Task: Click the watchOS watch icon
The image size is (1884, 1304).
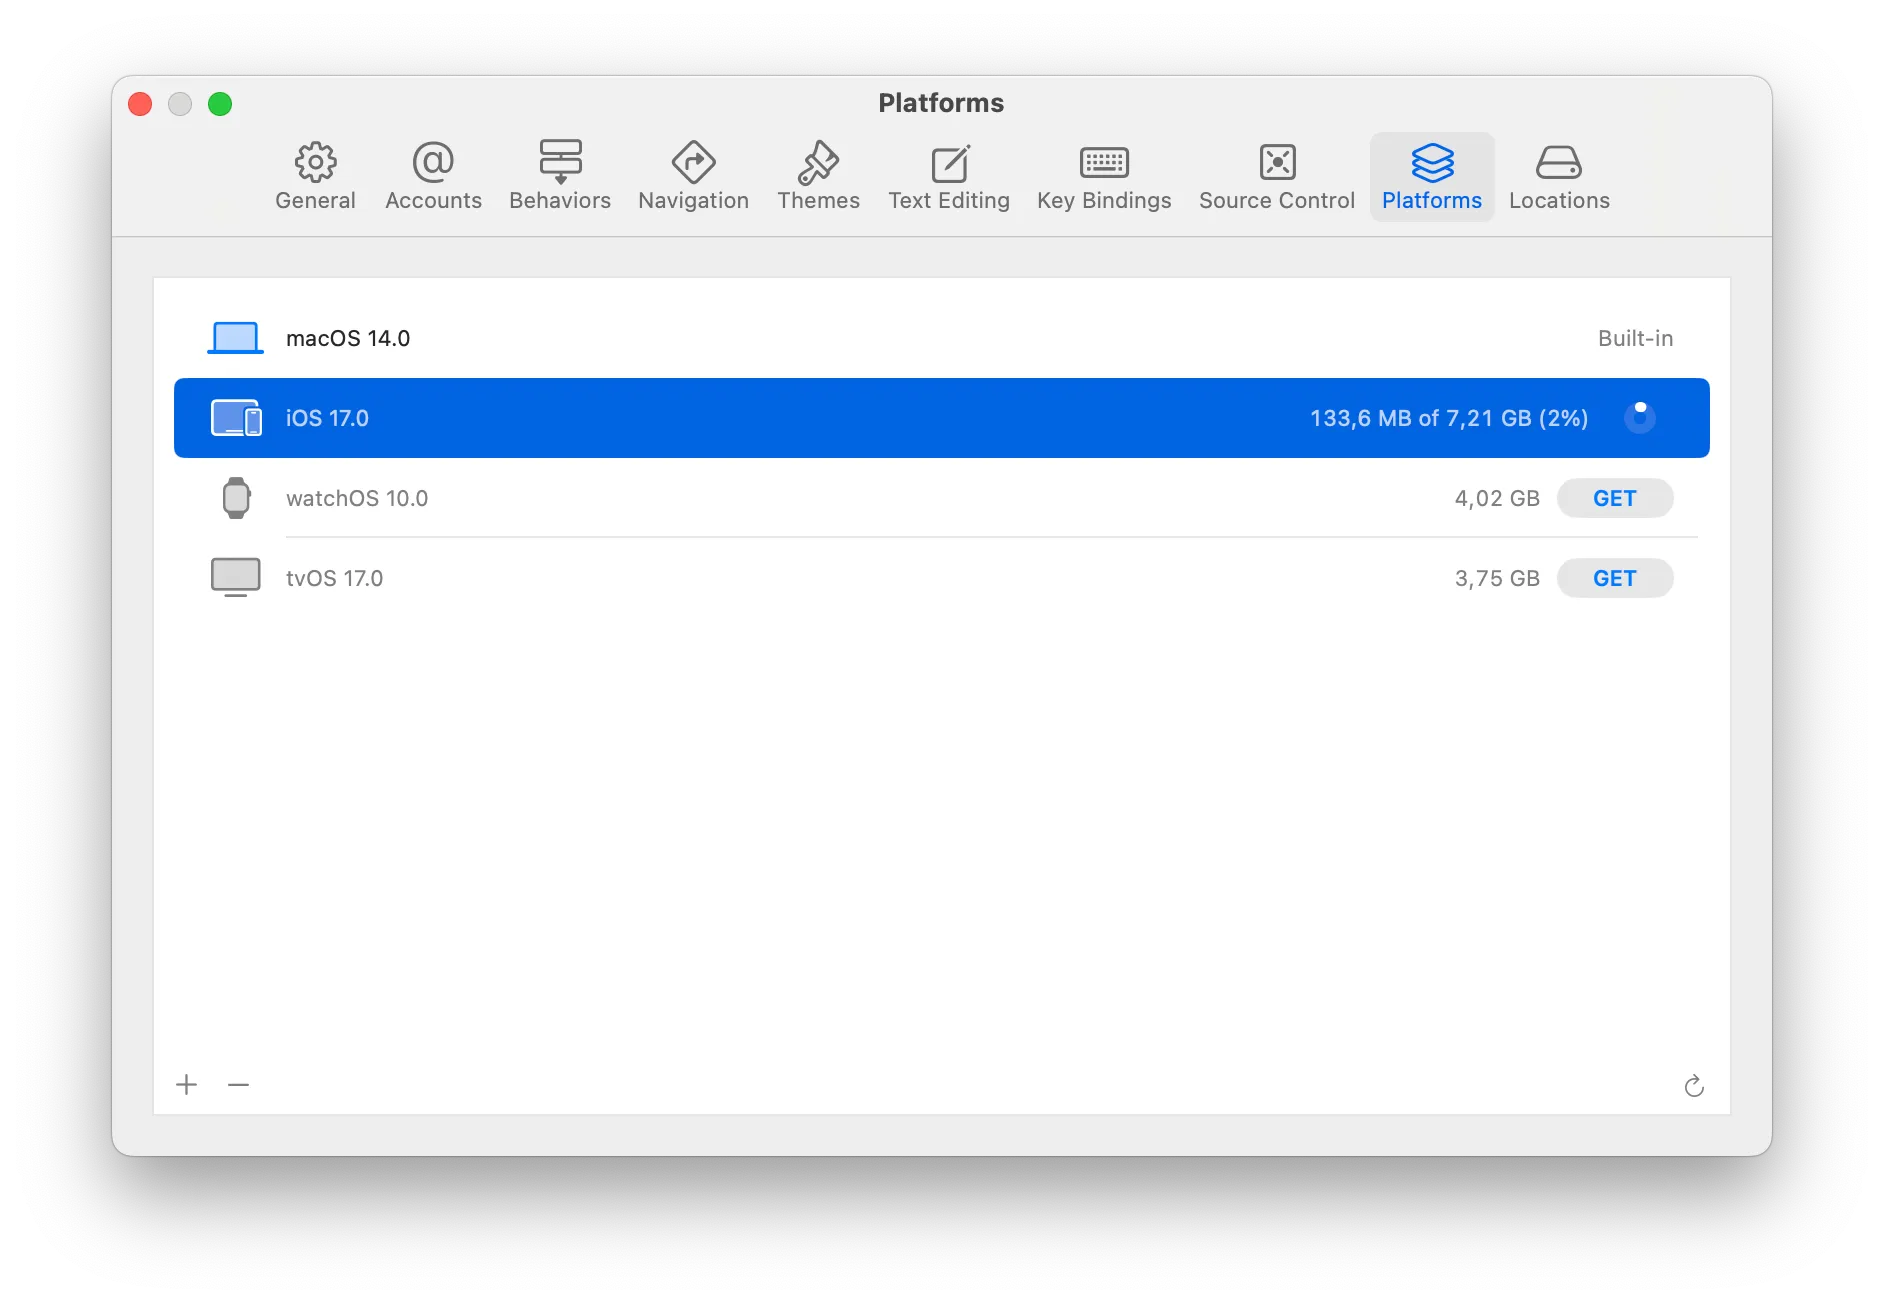Action: [x=234, y=497]
